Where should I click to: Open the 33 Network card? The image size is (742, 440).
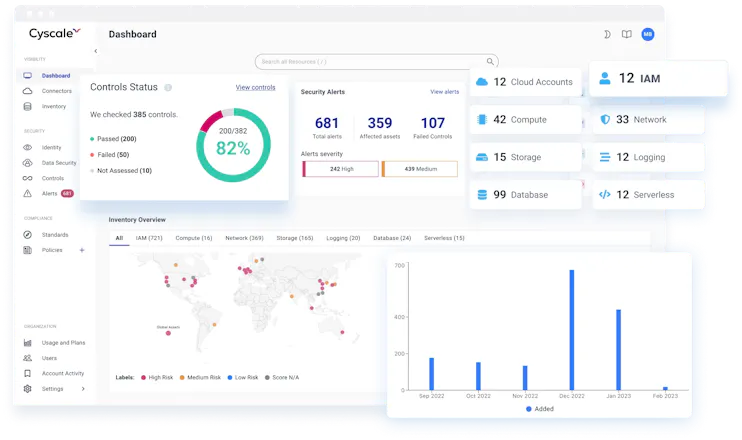(x=648, y=120)
